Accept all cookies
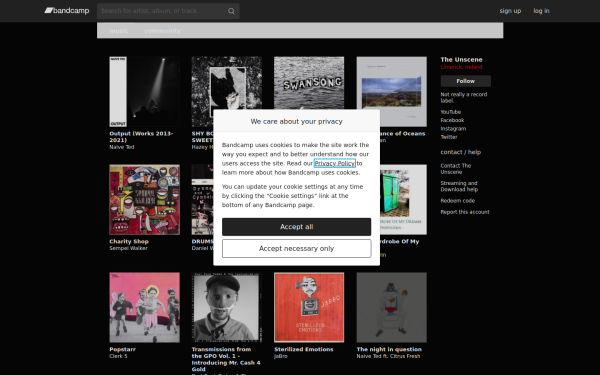The image size is (600, 375). point(297,227)
